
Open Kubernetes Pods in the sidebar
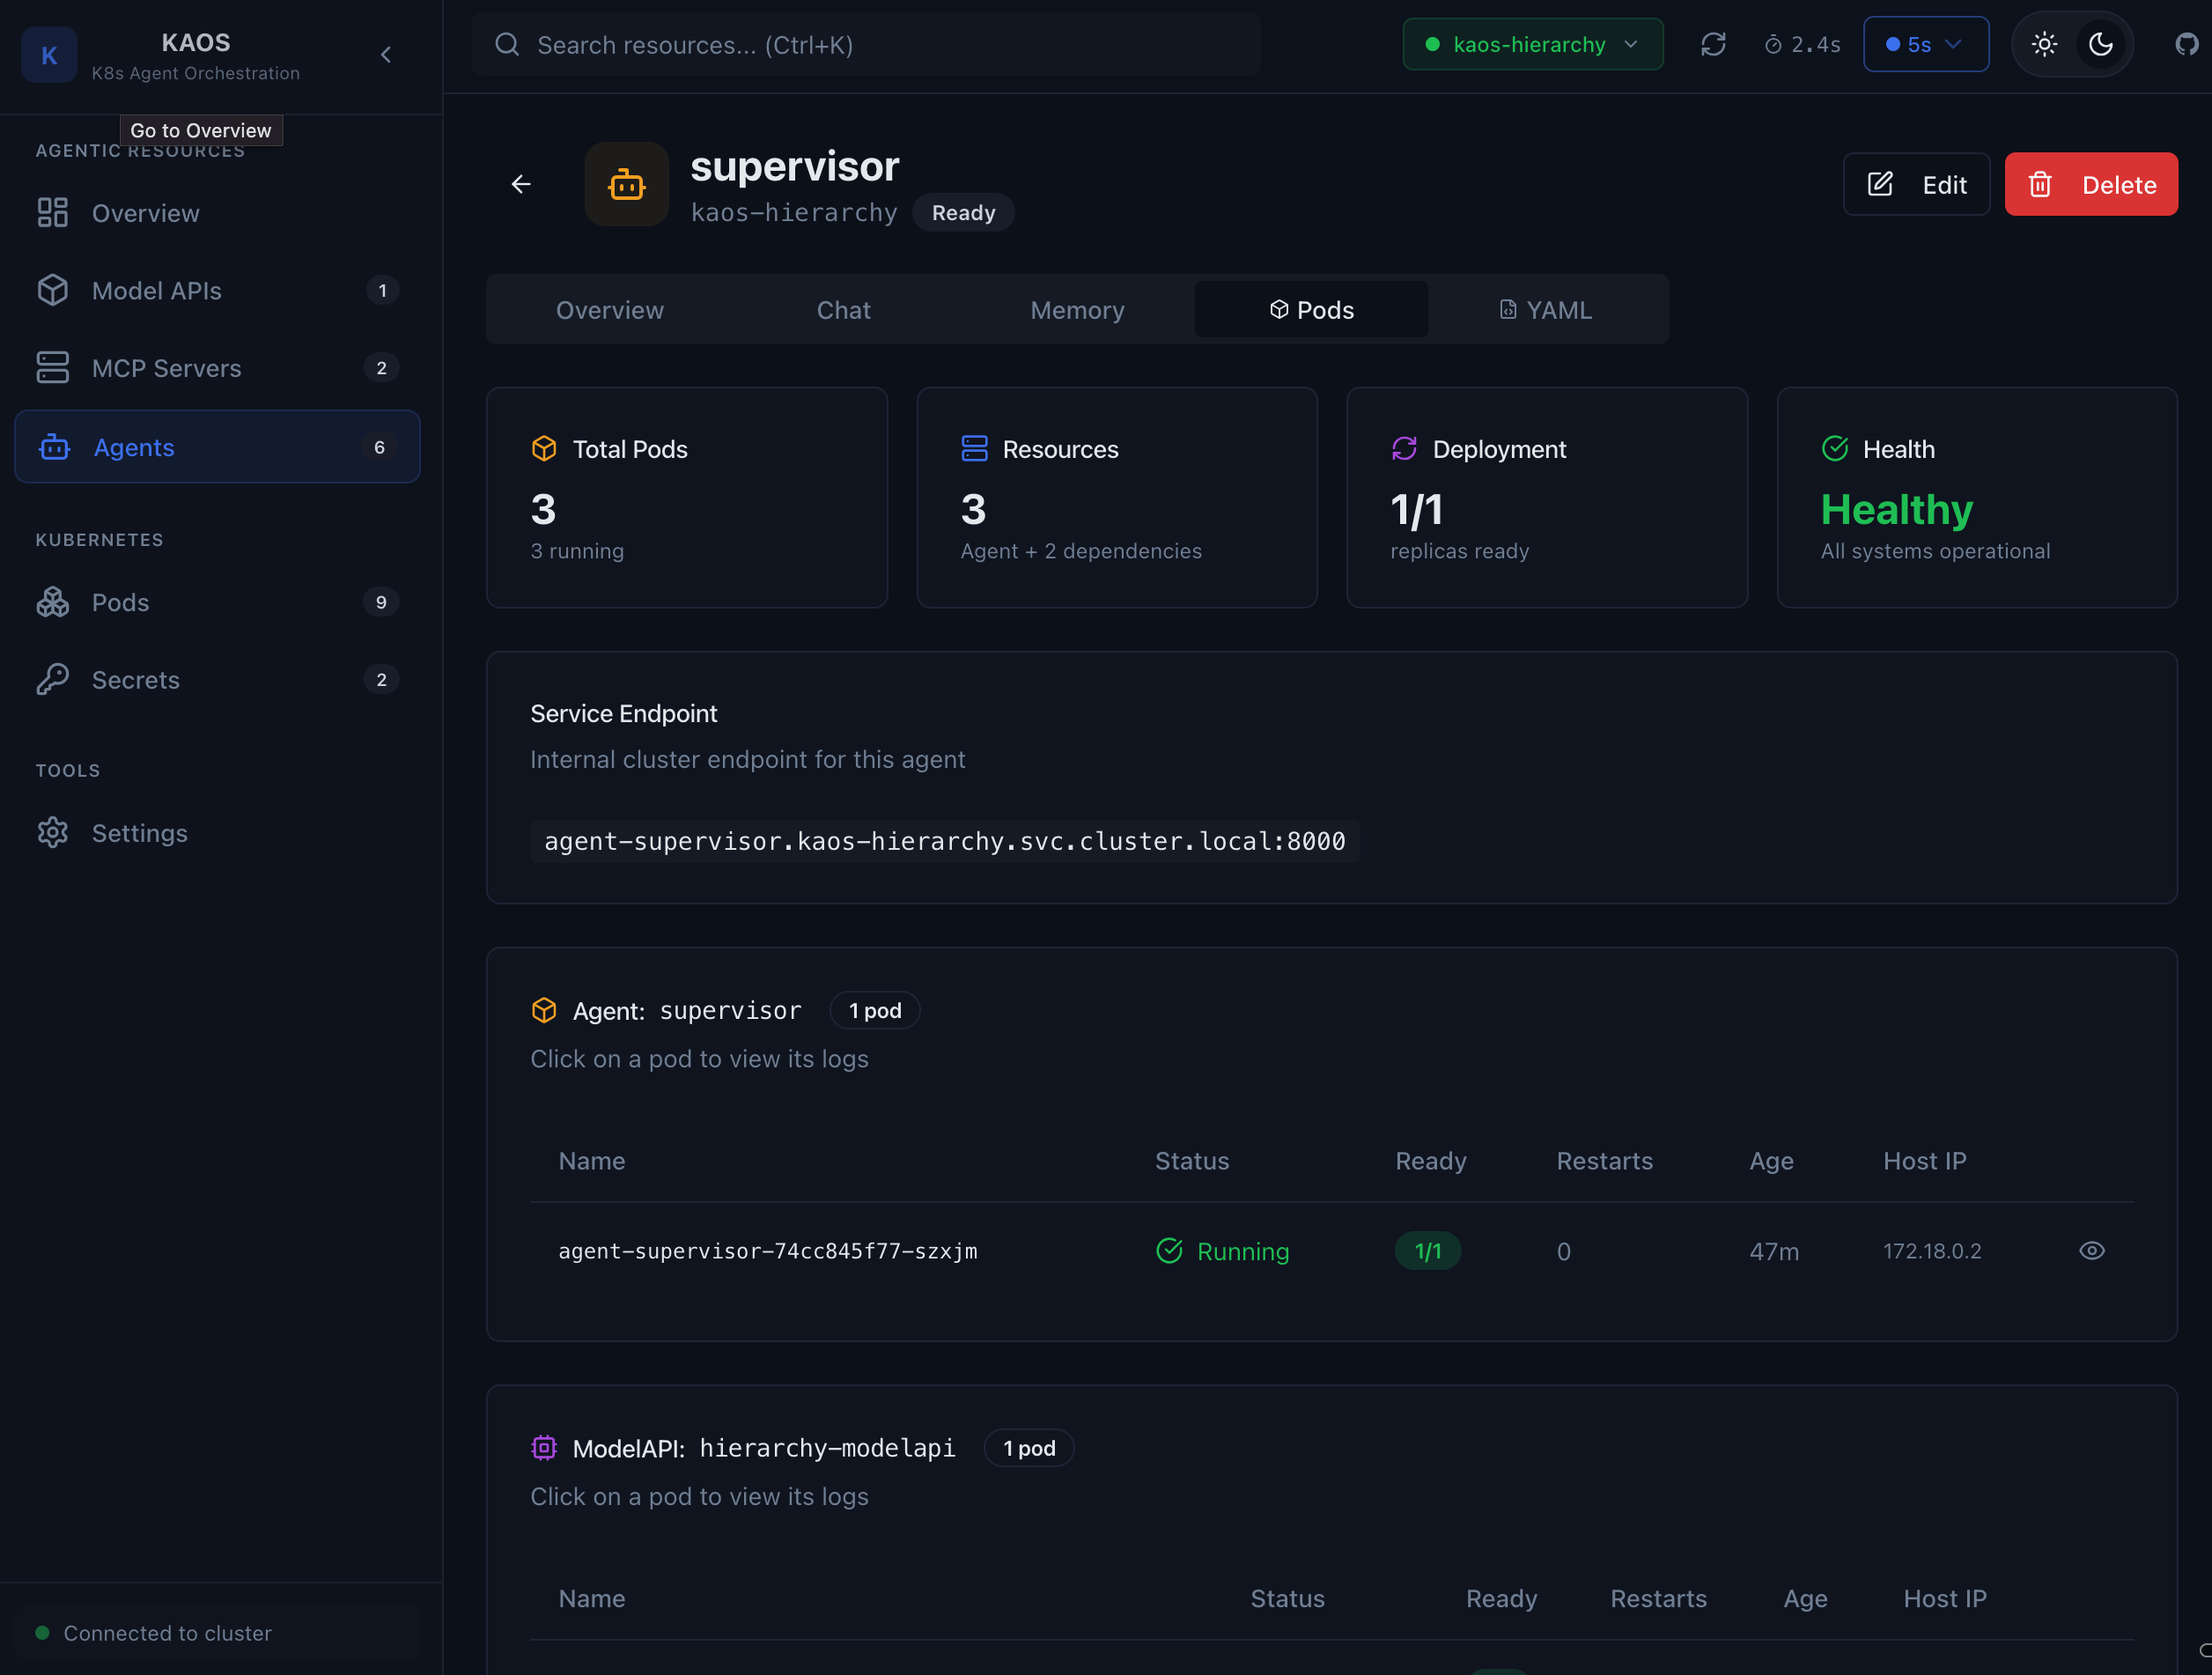pos(120,602)
